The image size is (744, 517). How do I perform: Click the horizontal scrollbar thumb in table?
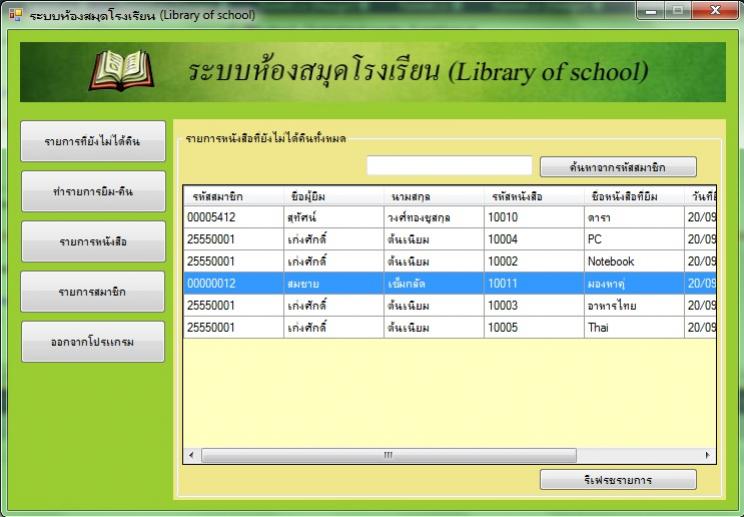(389, 455)
